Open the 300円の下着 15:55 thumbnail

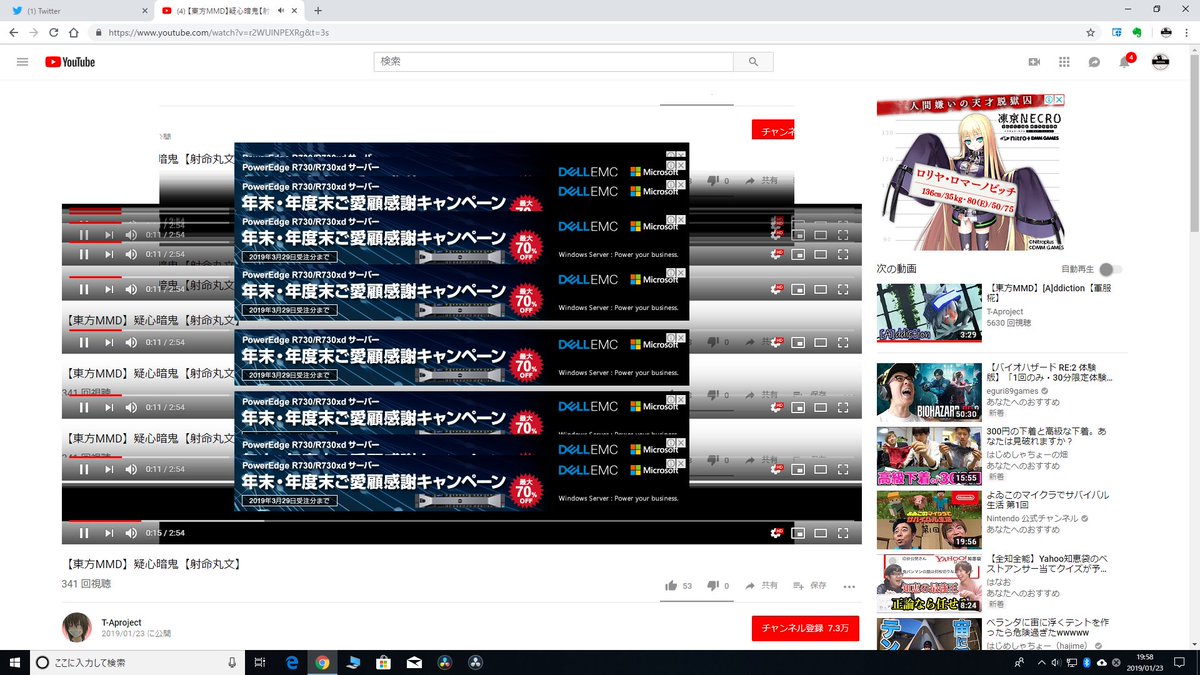pyautogui.click(x=930, y=457)
